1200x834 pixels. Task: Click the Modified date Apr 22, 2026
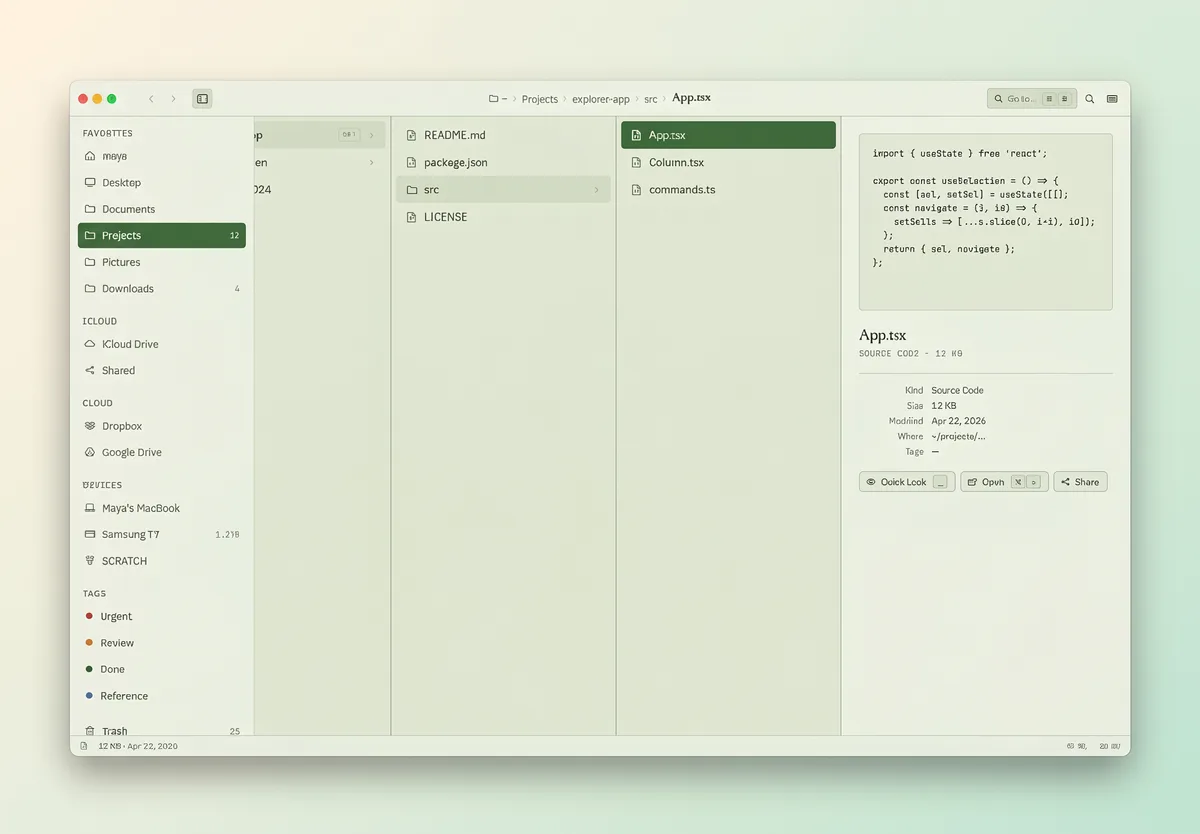(x=958, y=421)
